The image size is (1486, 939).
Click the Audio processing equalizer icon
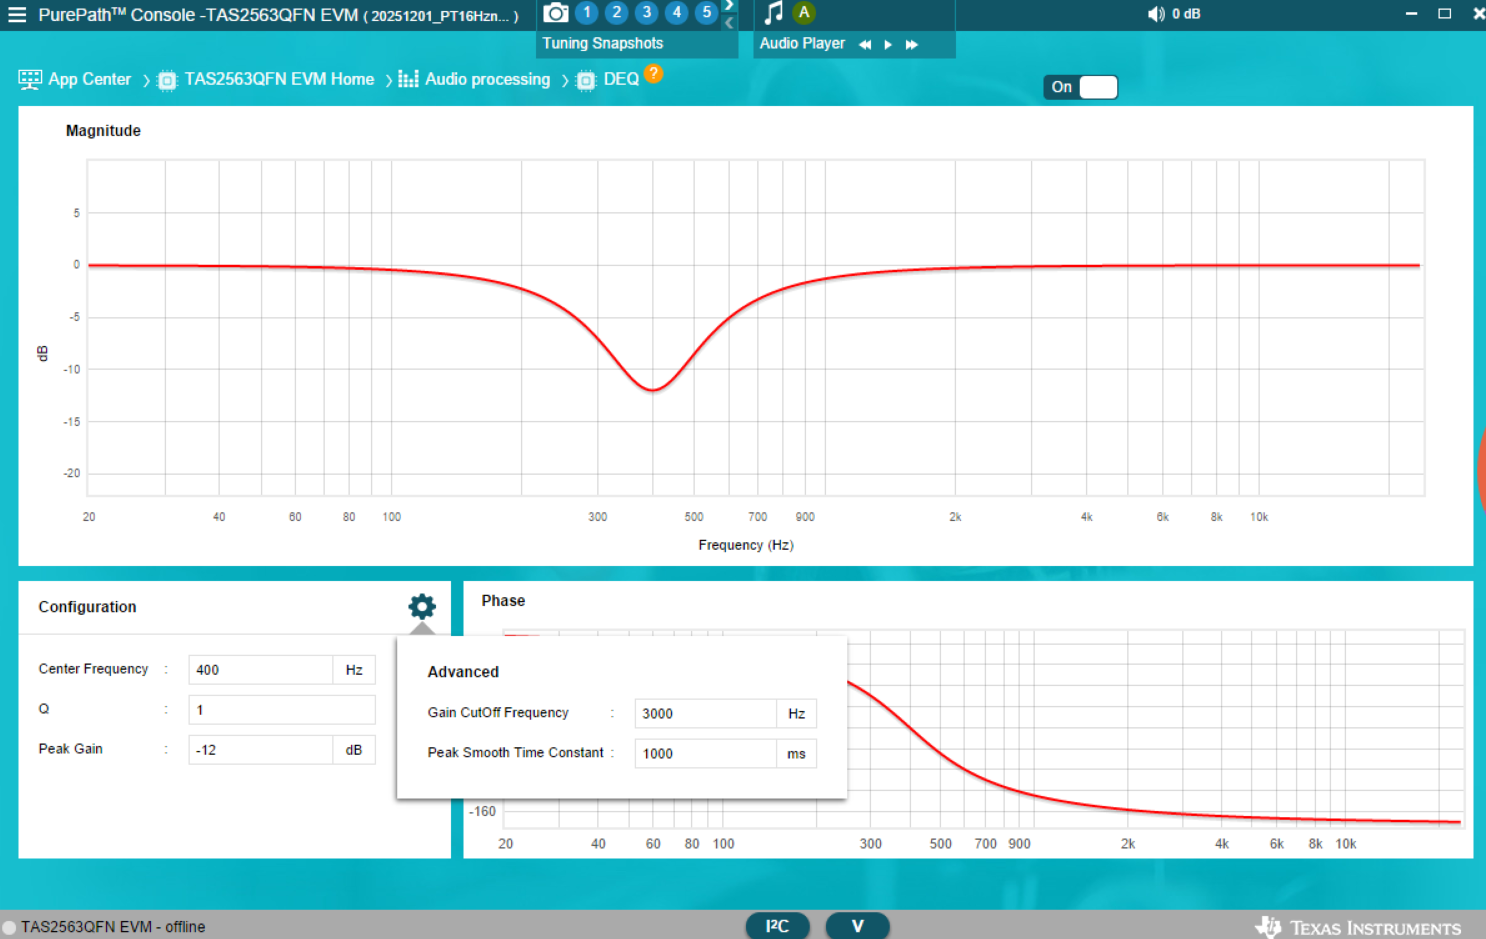(x=408, y=79)
